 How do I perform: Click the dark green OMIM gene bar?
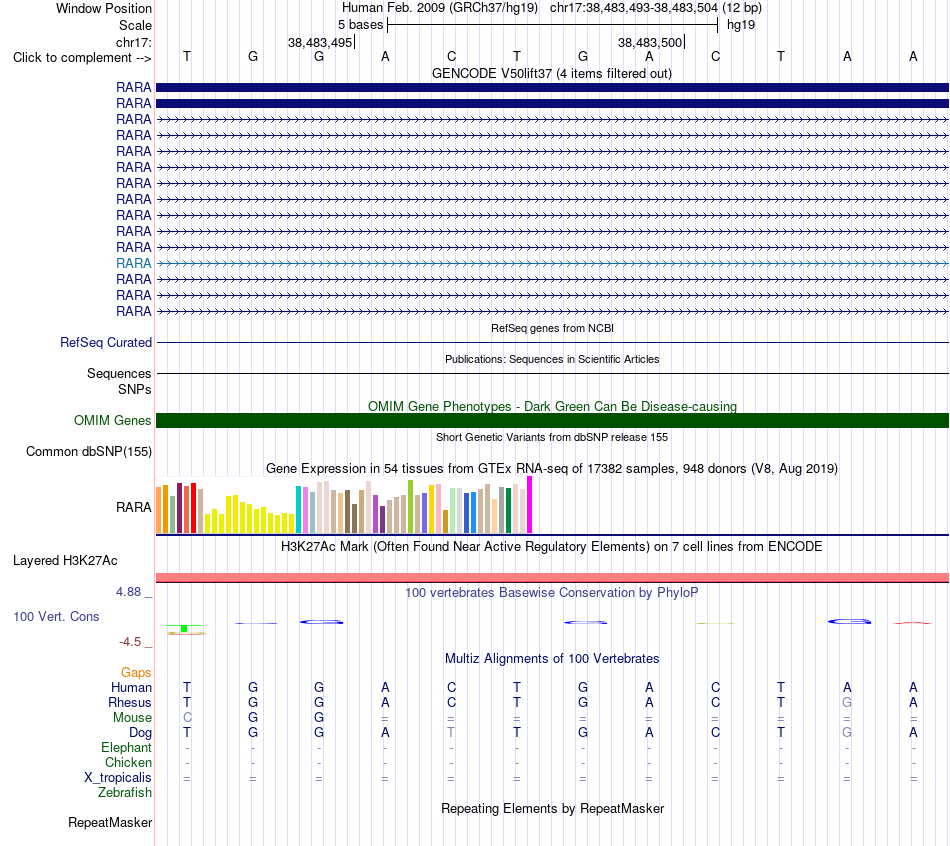pyautogui.click(x=553, y=421)
